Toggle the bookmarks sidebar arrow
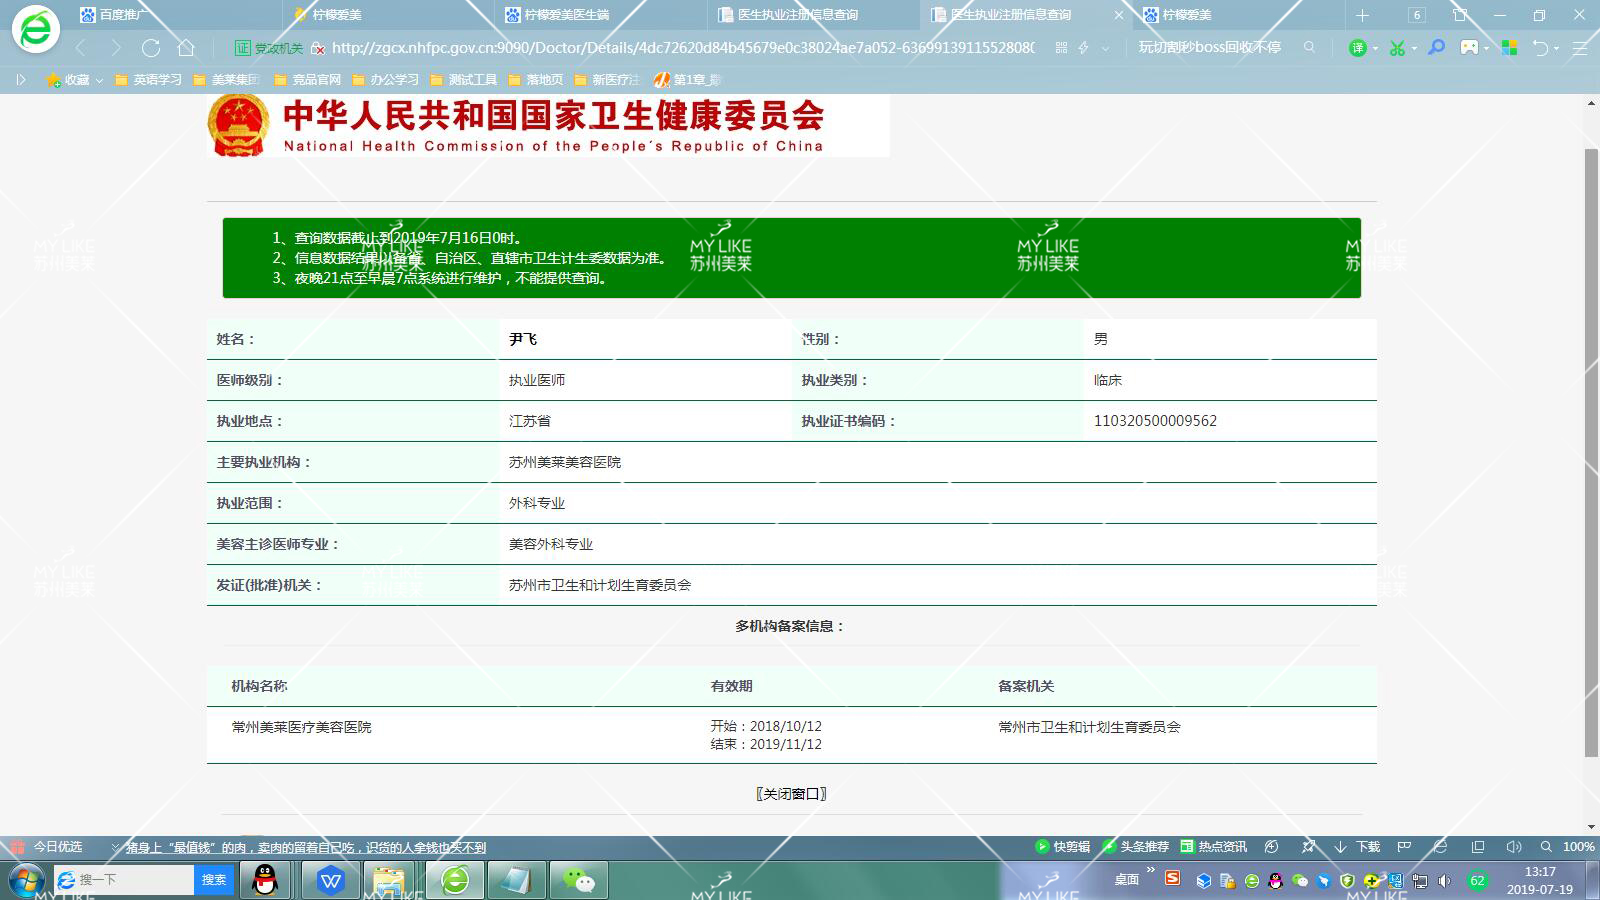 20,79
